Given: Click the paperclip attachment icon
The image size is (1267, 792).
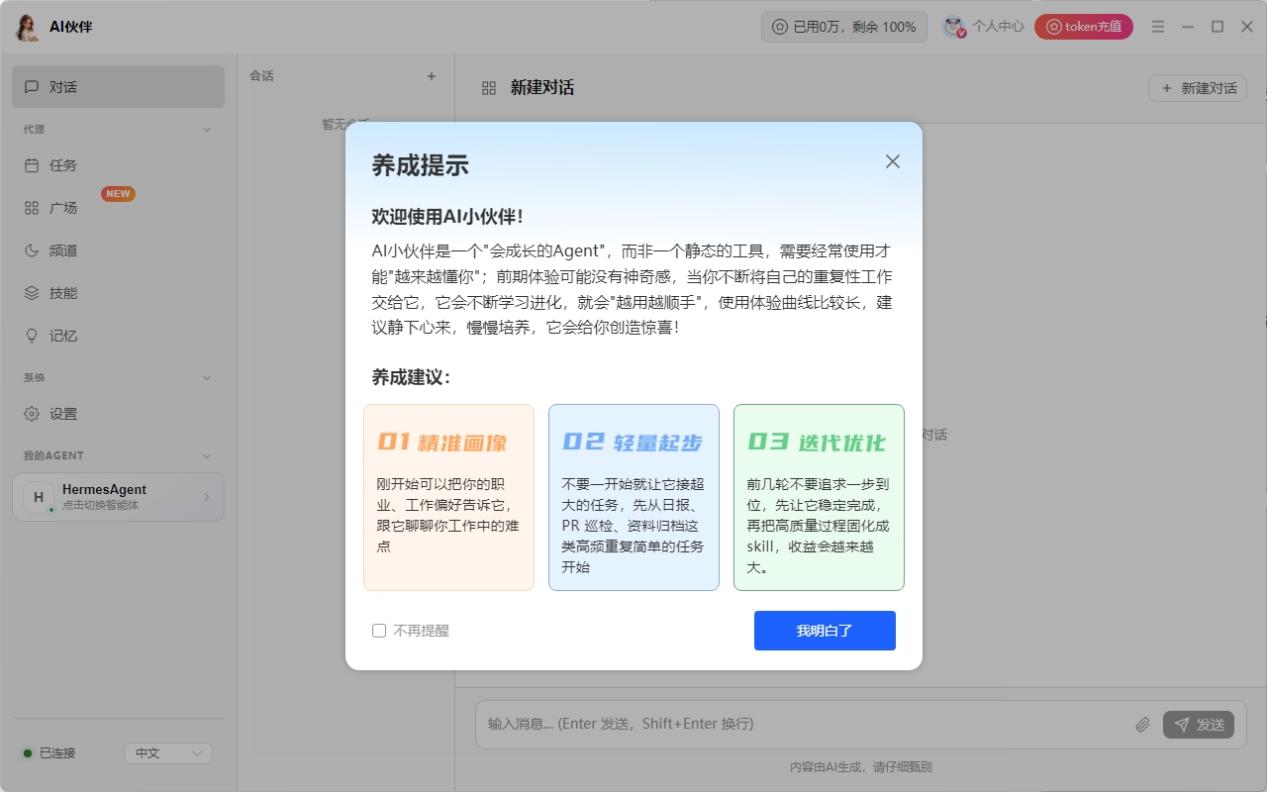Looking at the screenshot, I should pos(1142,724).
